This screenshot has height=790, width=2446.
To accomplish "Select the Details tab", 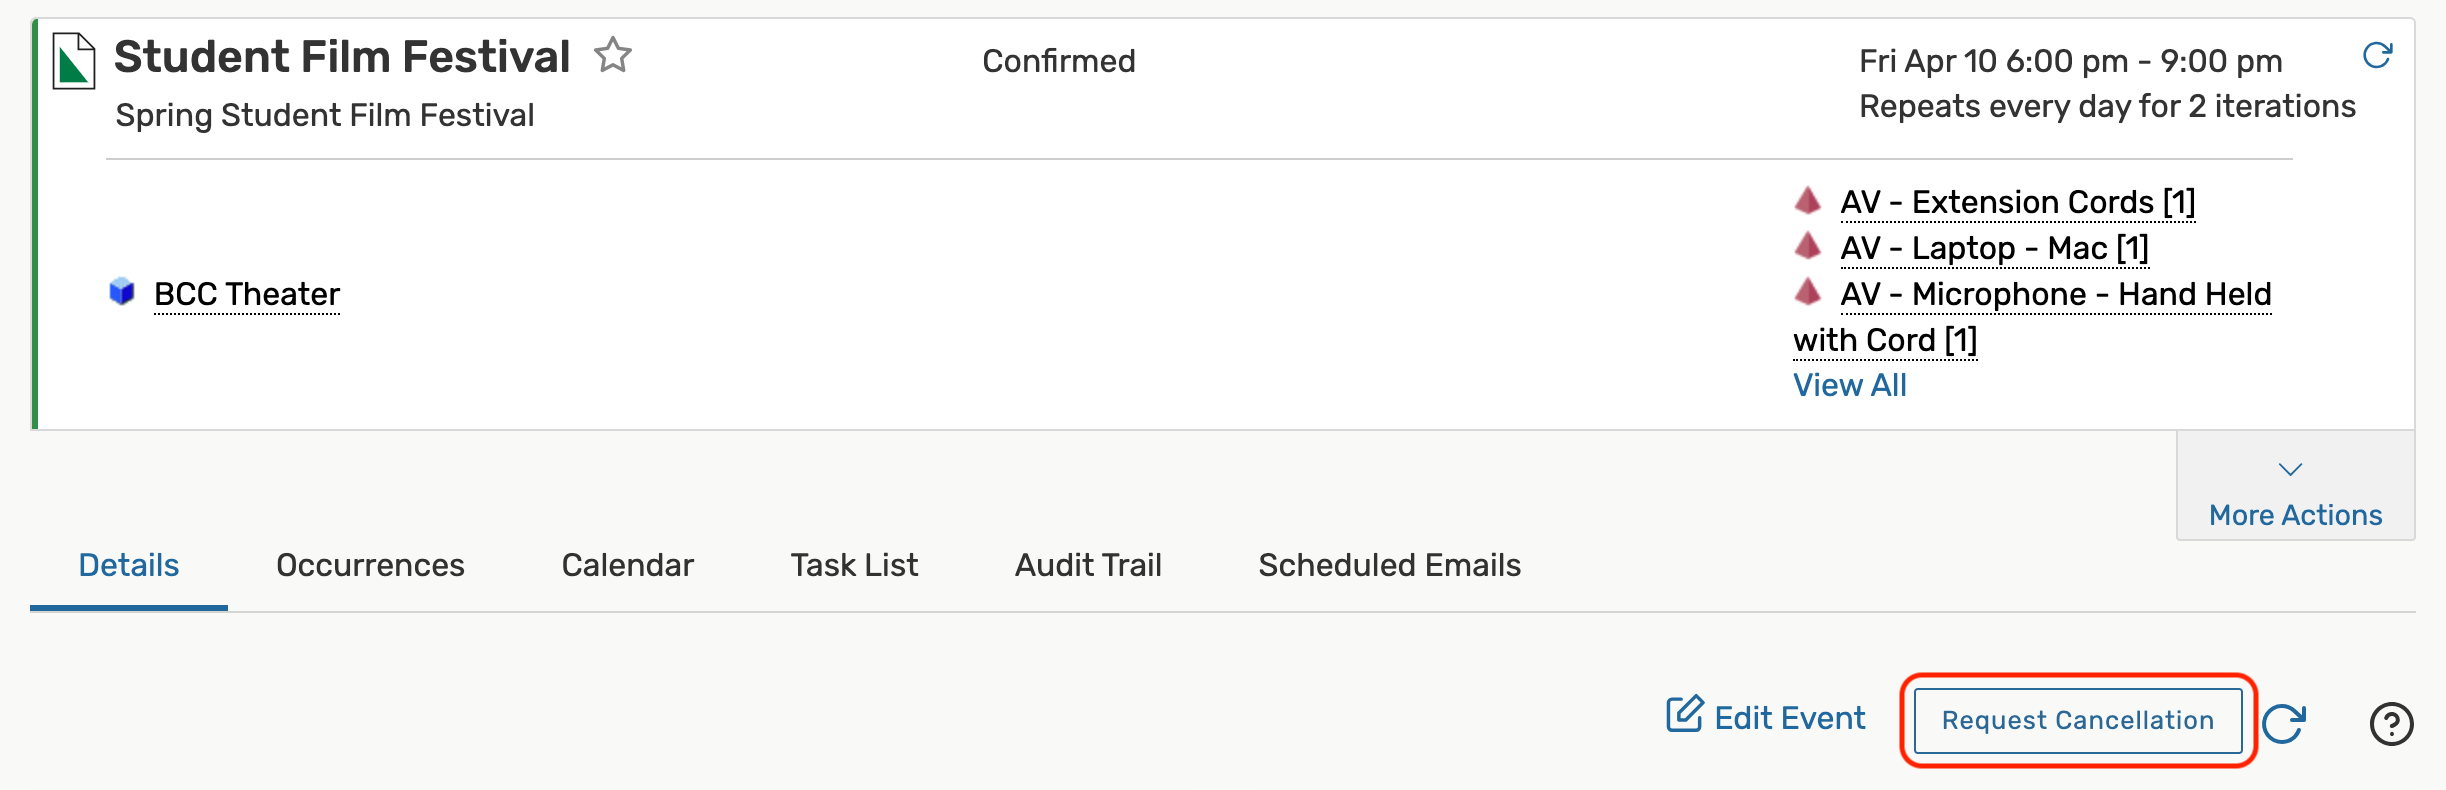I will [x=129, y=565].
